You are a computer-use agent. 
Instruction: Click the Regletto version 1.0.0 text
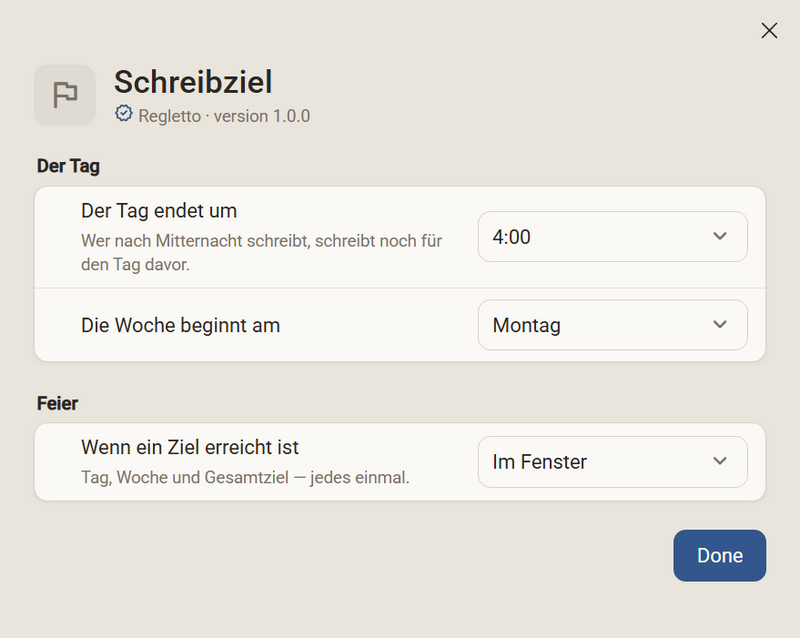(224, 116)
